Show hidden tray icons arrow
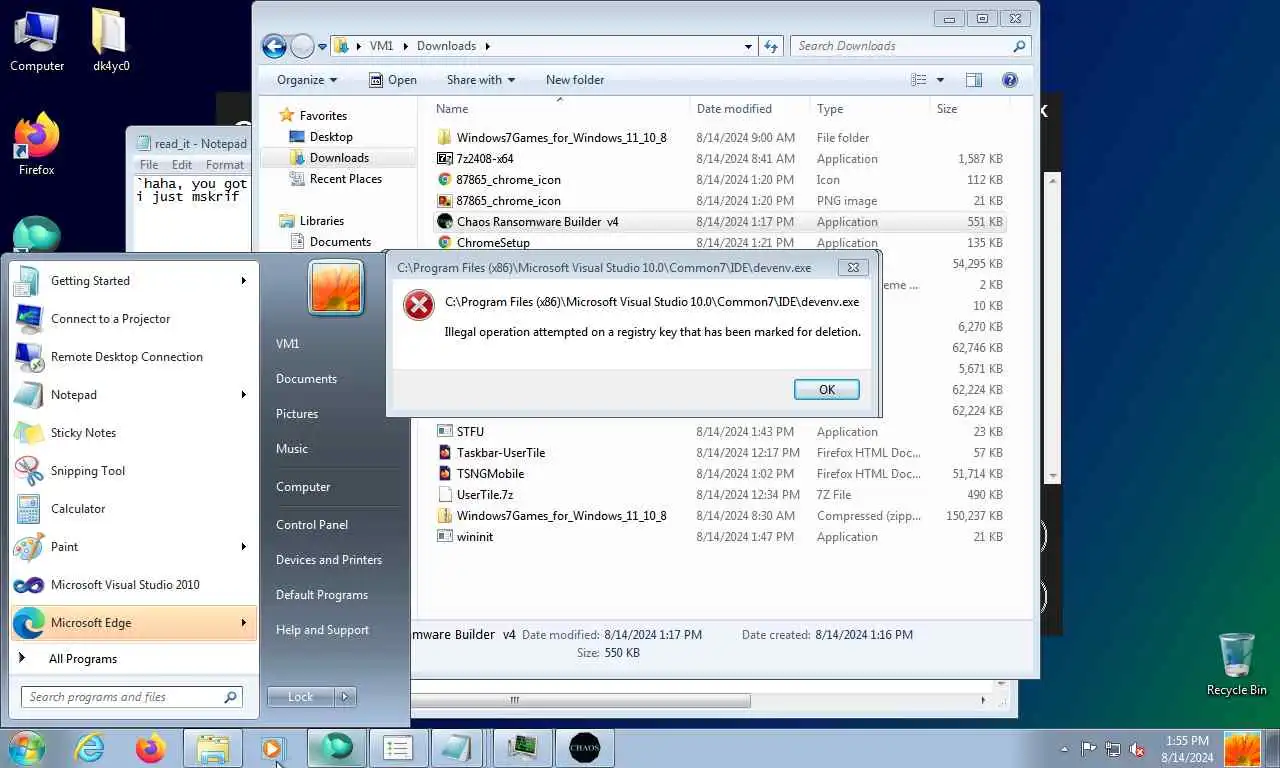The image size is (1280, 768). (1065, 748)
